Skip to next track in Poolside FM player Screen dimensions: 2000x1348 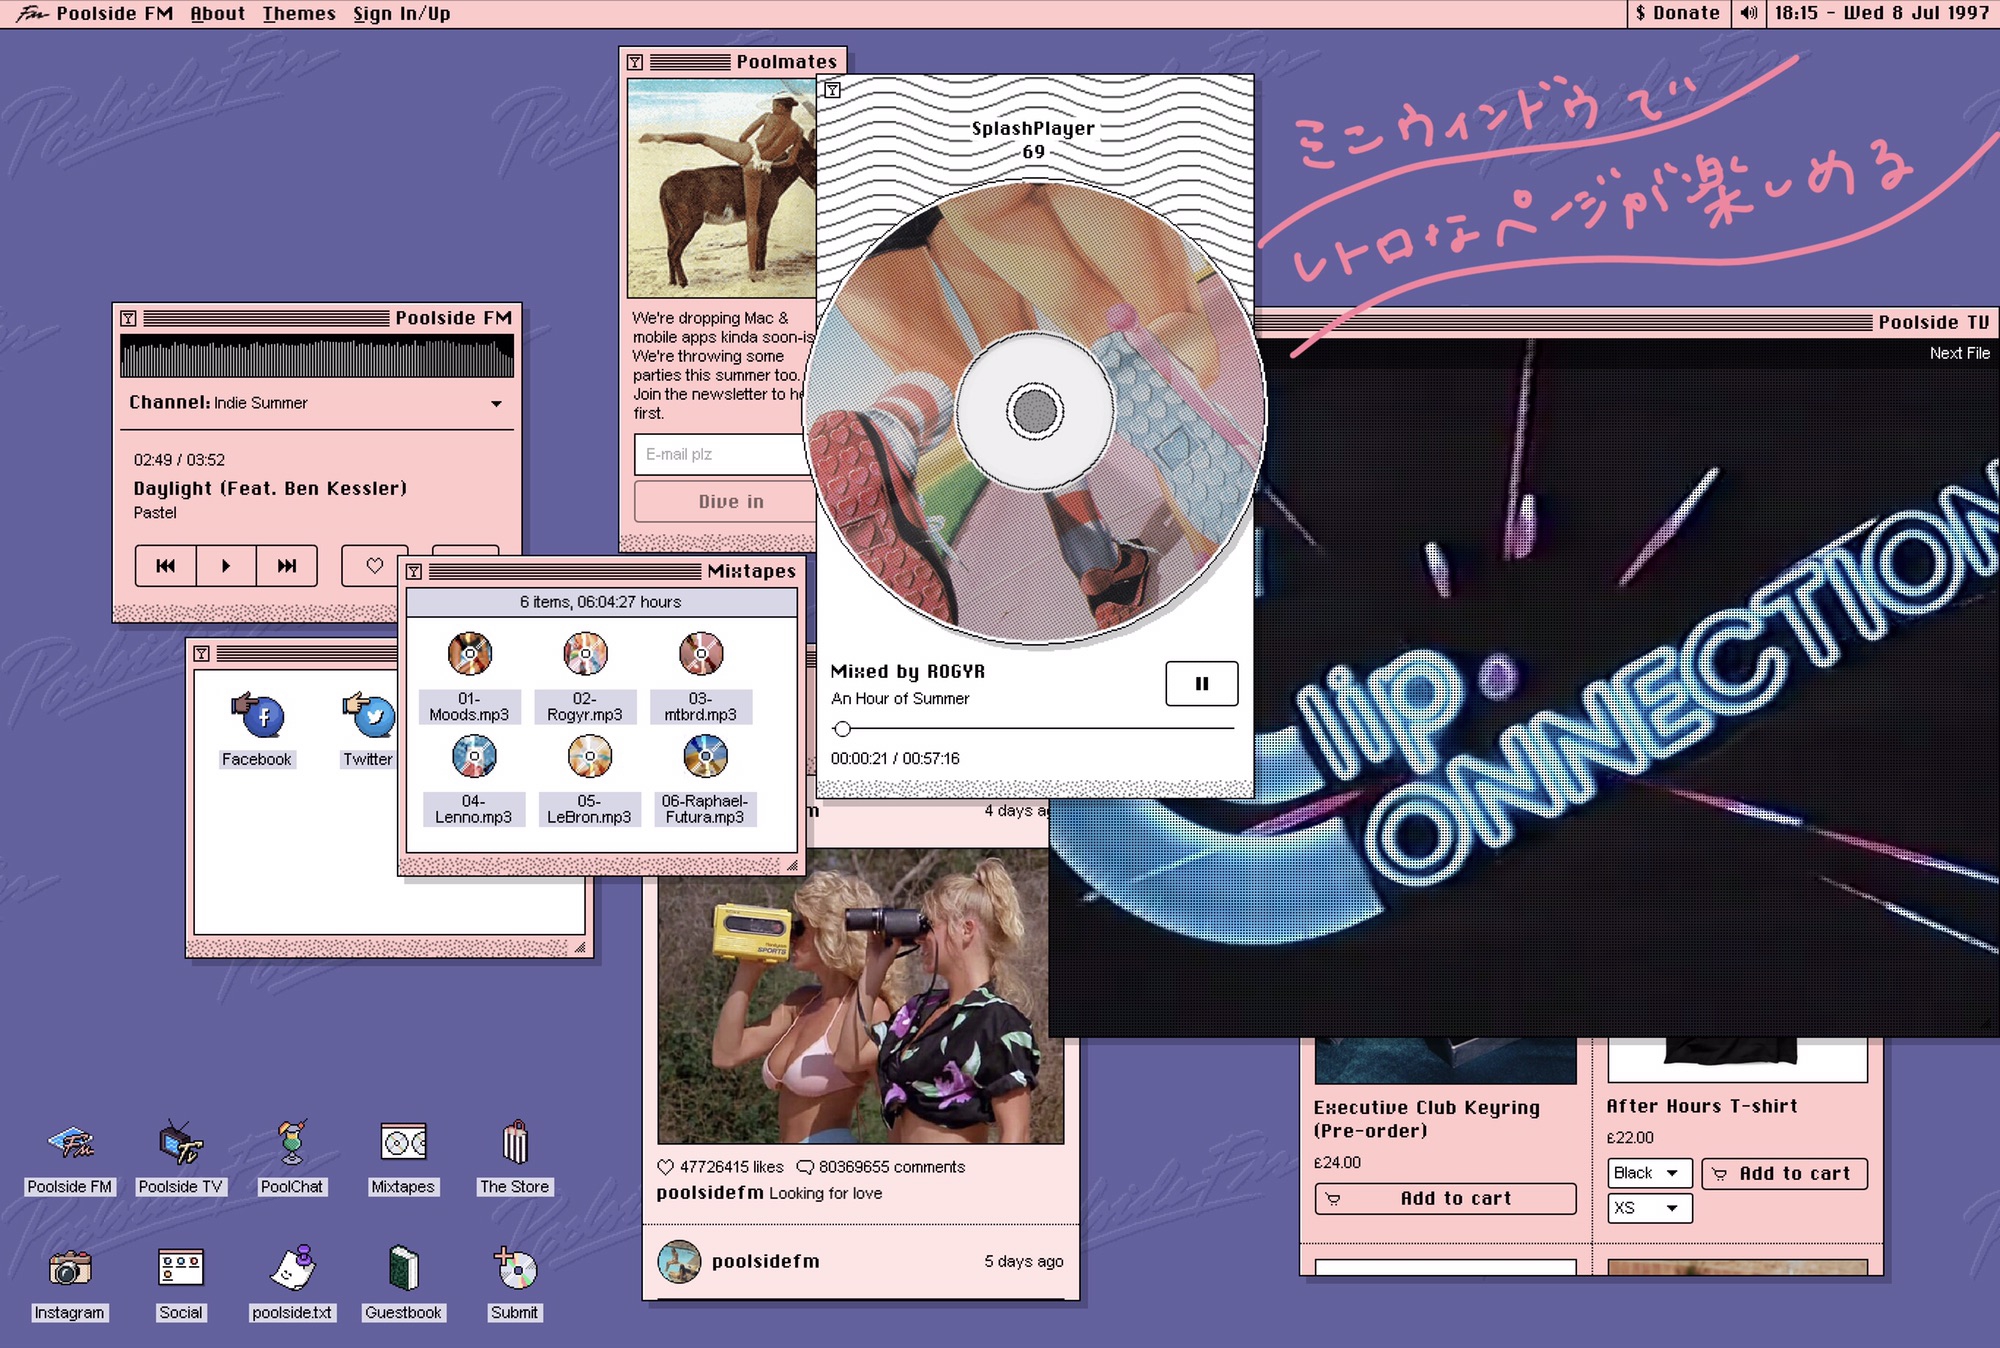287,566
